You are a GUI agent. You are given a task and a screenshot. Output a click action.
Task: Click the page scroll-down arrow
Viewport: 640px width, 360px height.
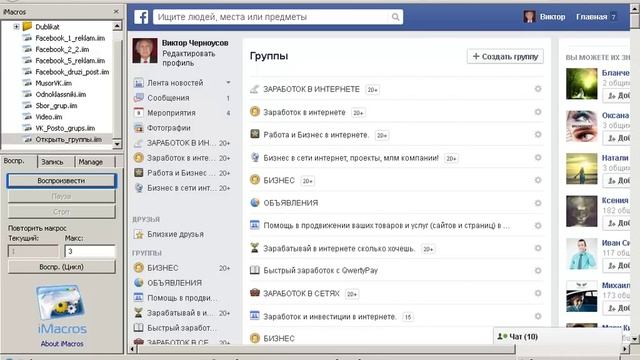tap(635, 338)
